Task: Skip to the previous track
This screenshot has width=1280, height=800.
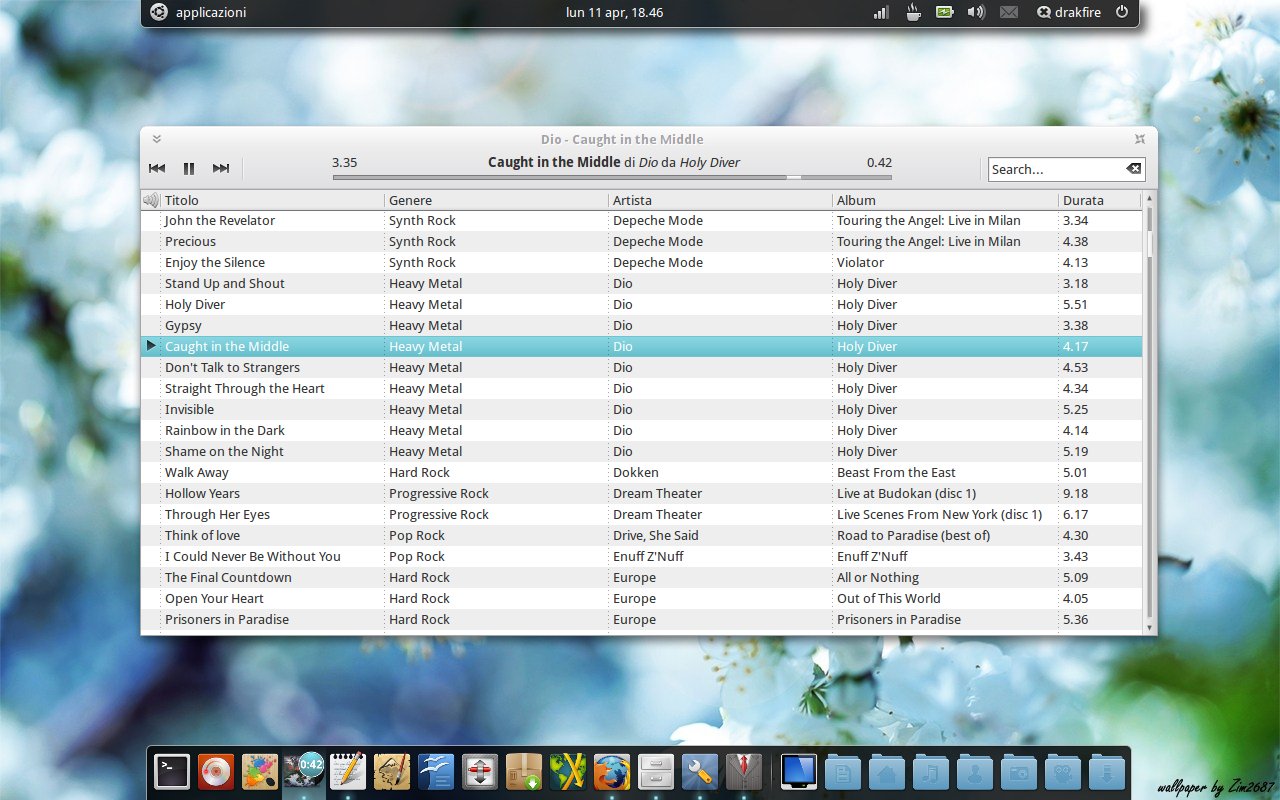Action: pyautogui.click(x=157, y=168)
